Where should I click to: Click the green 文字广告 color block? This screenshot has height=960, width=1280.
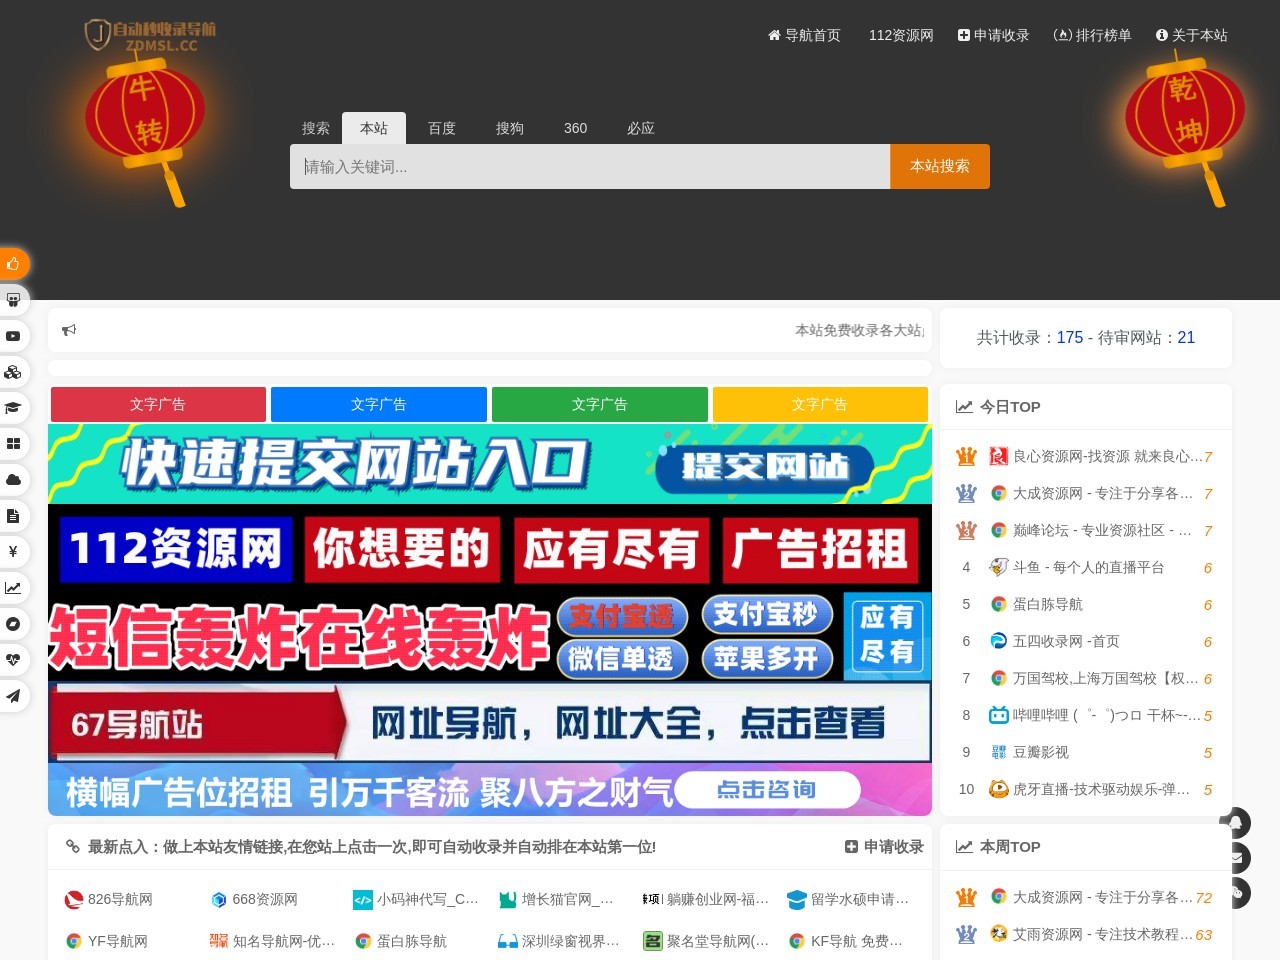pos(600,404)
